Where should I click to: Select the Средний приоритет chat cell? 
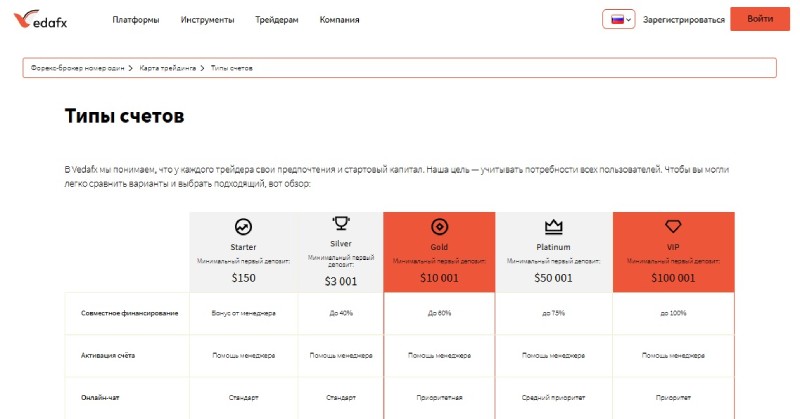[554, 398]
